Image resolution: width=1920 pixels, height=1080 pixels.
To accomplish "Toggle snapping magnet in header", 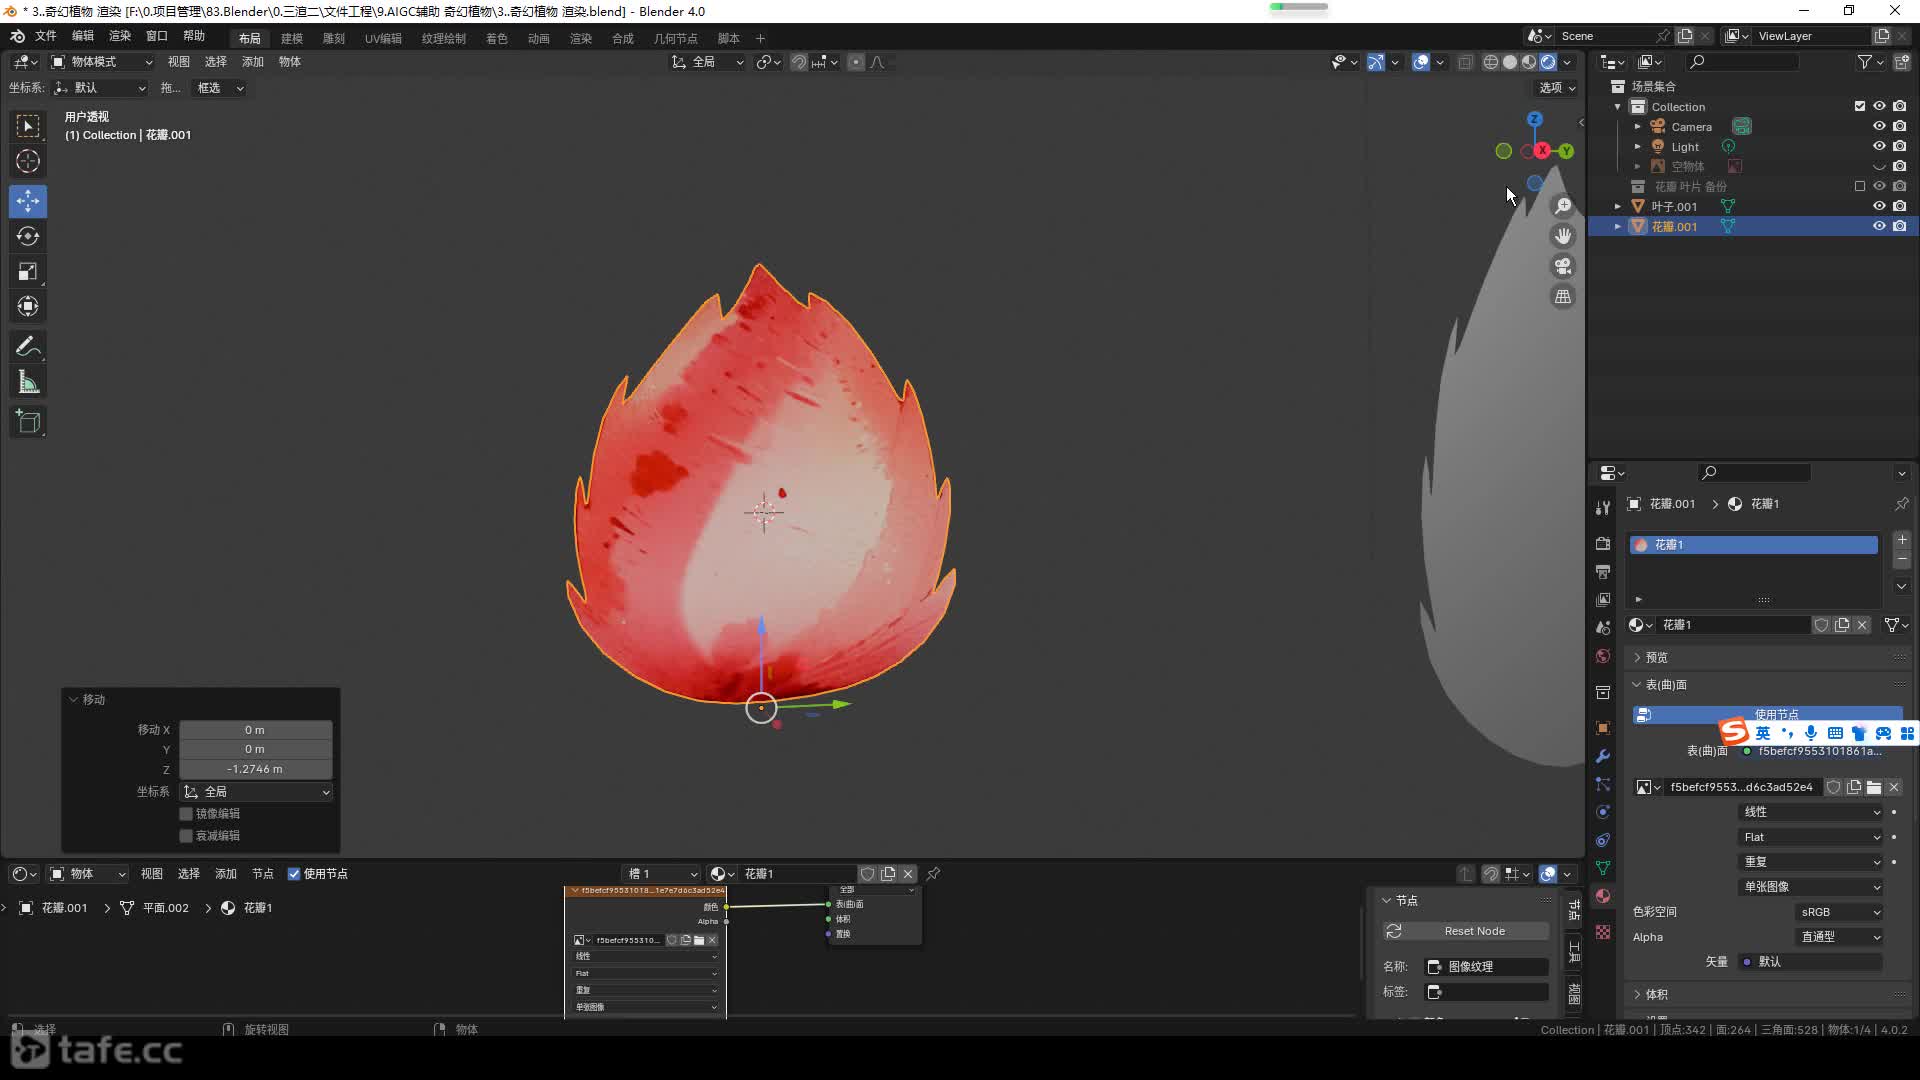I will (x=798, y=62).
